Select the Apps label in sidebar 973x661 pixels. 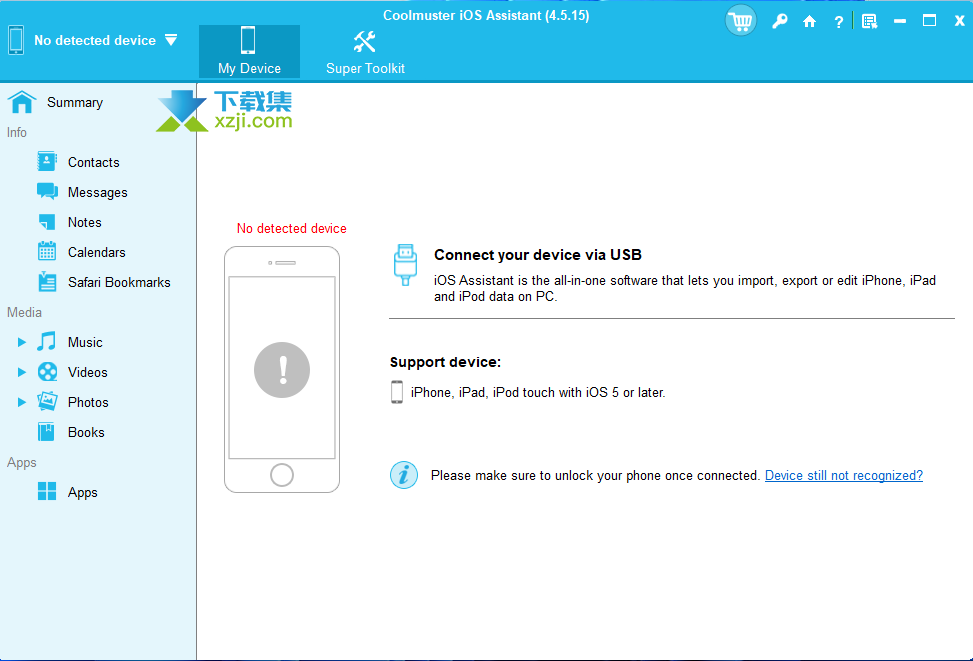pos(83,493)
